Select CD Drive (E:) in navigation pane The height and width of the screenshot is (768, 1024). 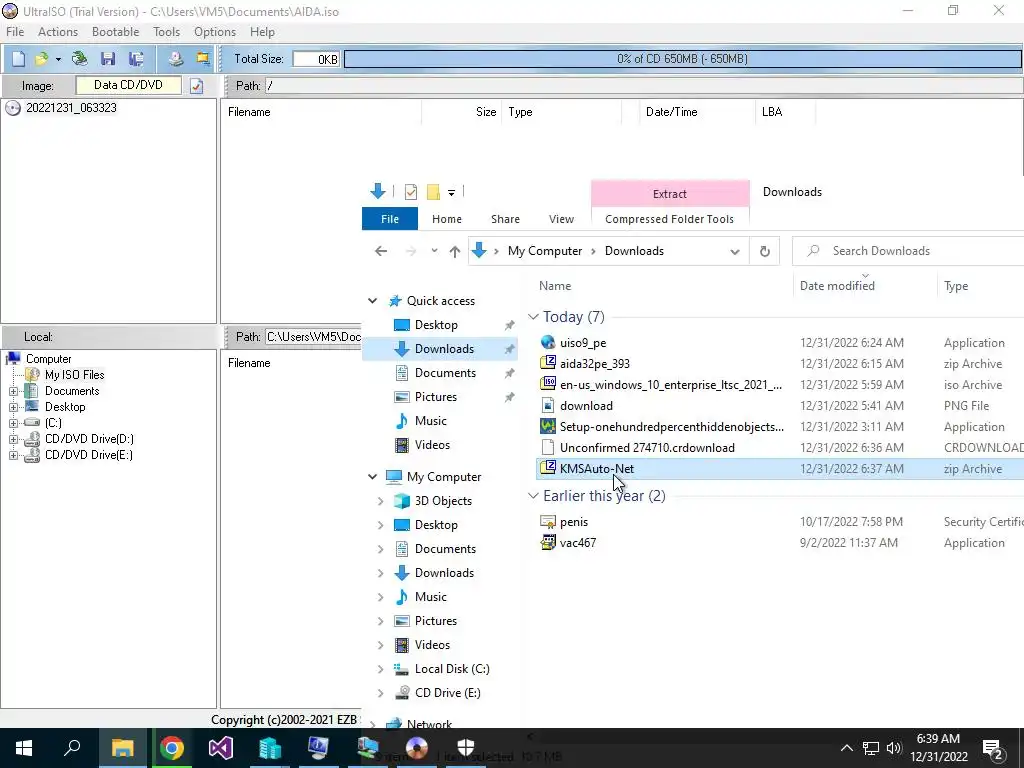point(447,693)
